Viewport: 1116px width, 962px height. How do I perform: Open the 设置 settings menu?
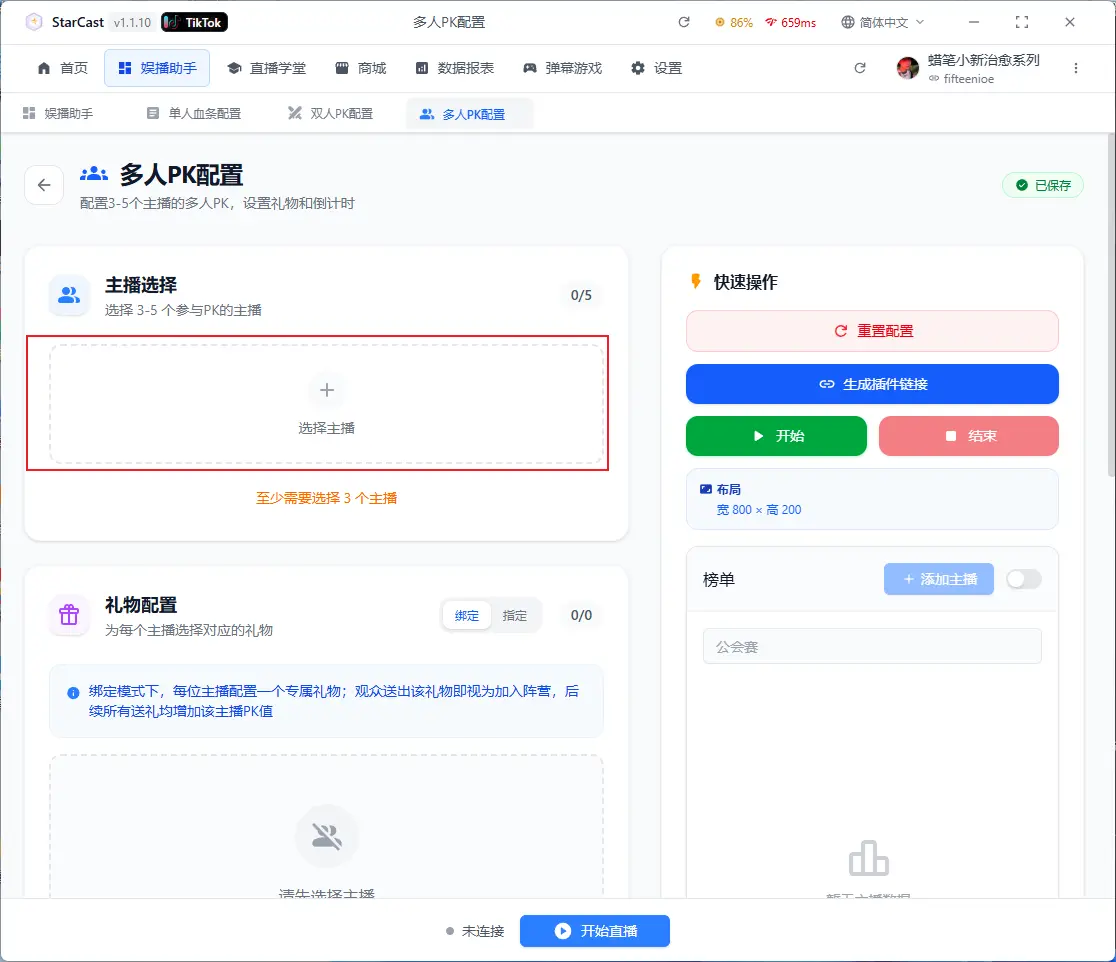(656, 68)
